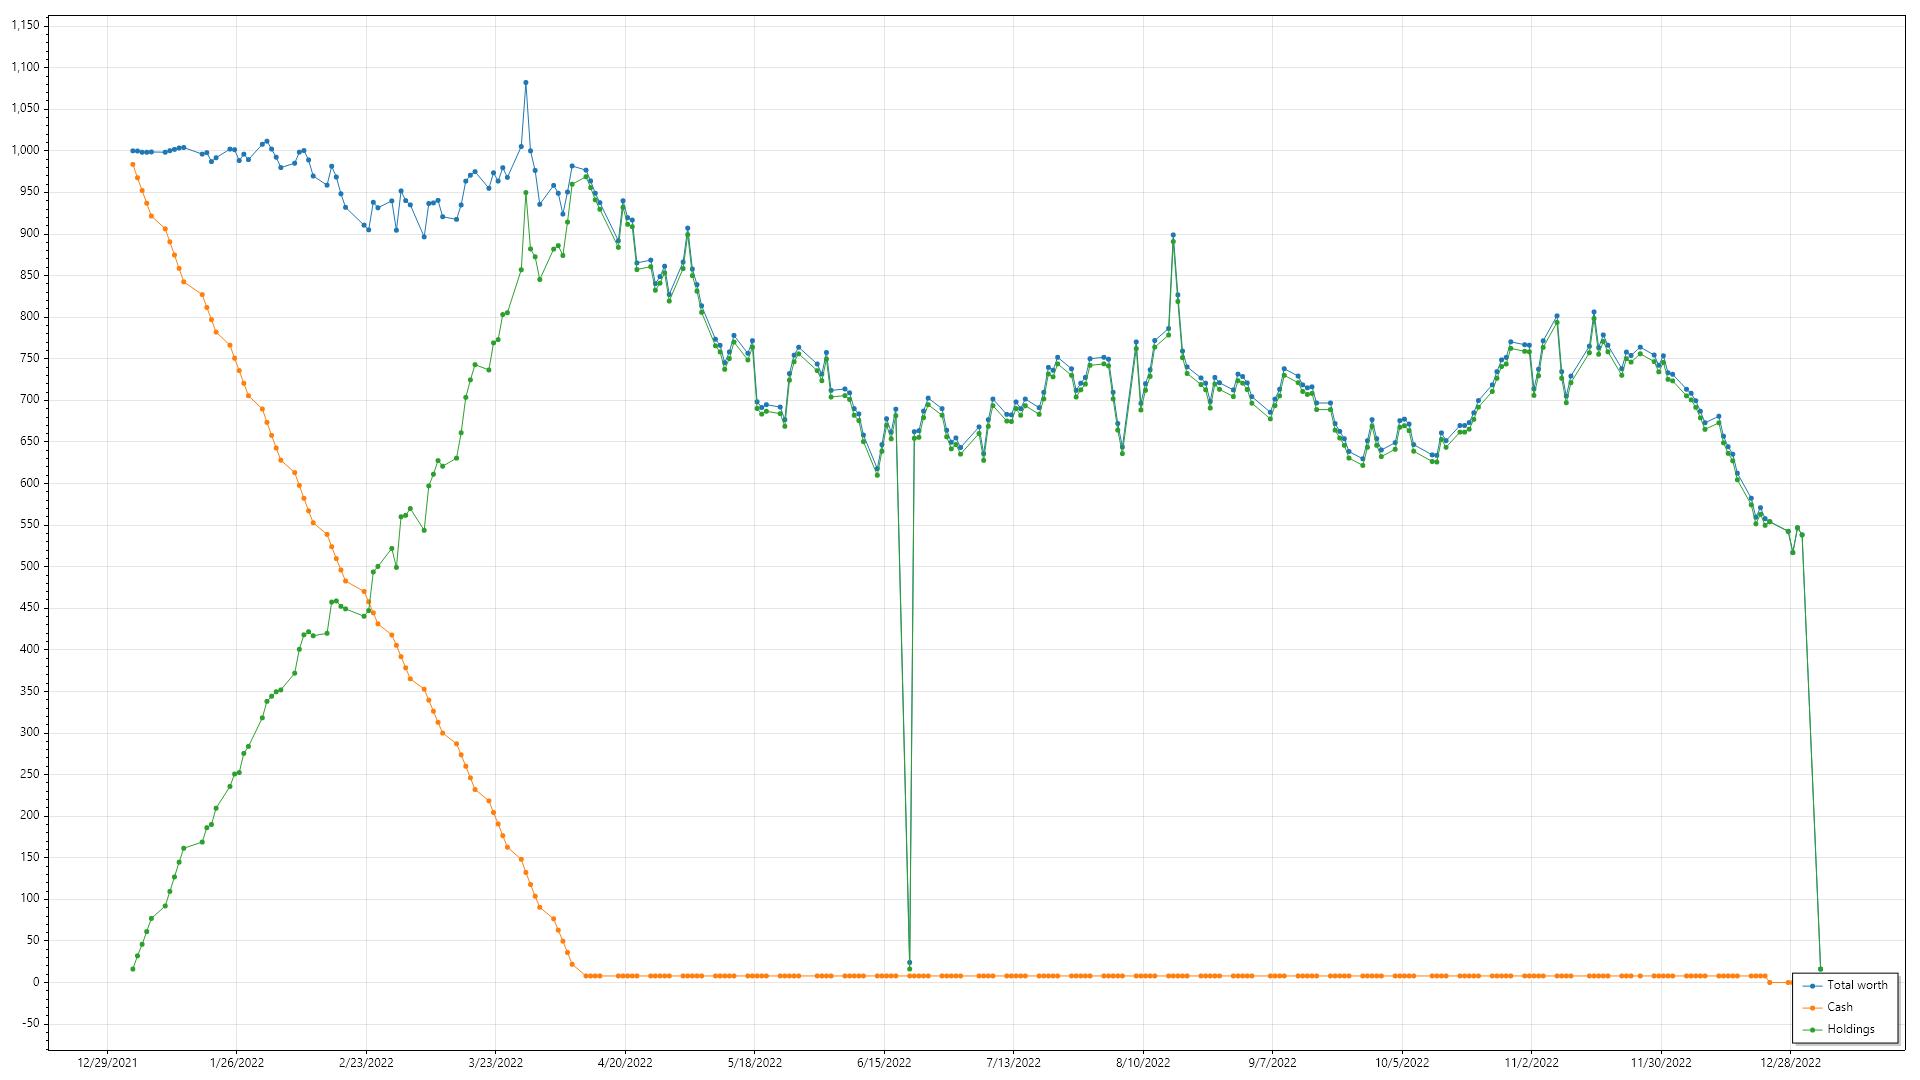The height and width of the screenshot is (1080, 1920).
Task: Click the 1,150 y-axis tick label
Action: [x=25, y=25]
